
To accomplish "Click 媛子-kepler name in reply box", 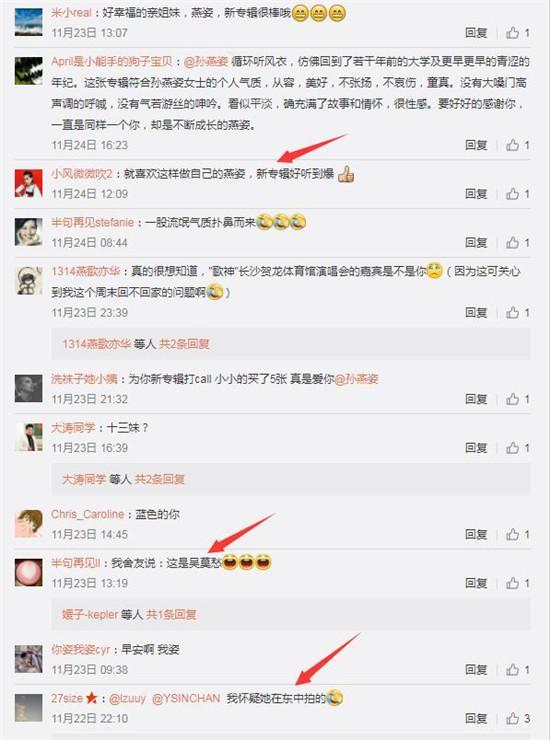I will point(90,614).
